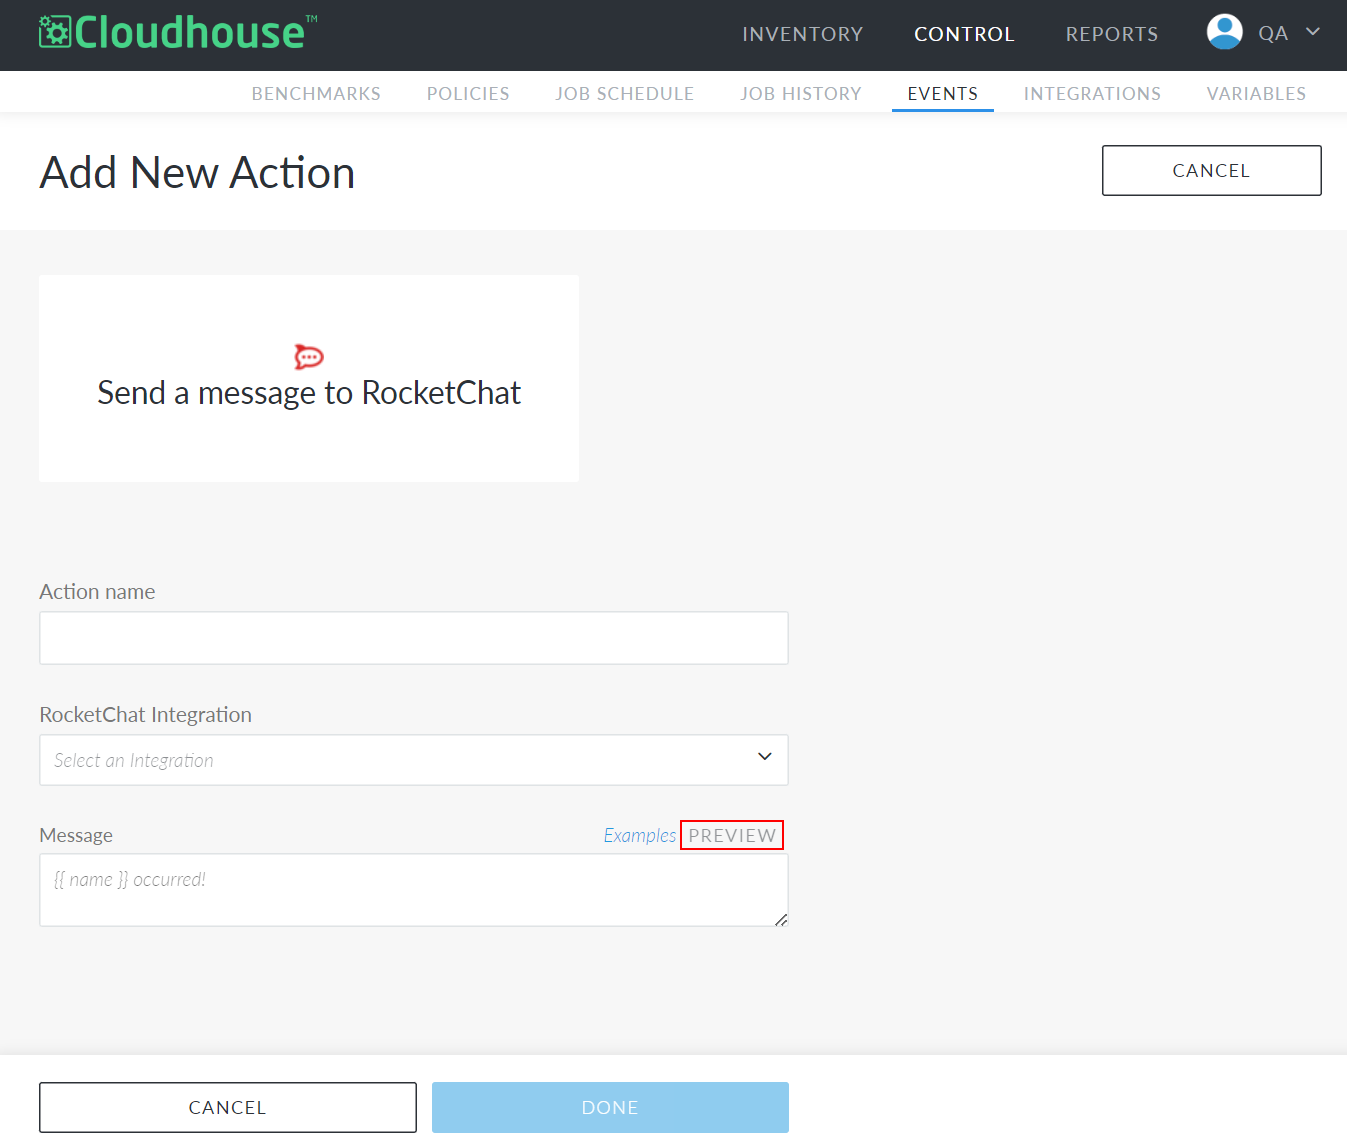Switch to the Benchmarks tab

[x=316, y=93]
